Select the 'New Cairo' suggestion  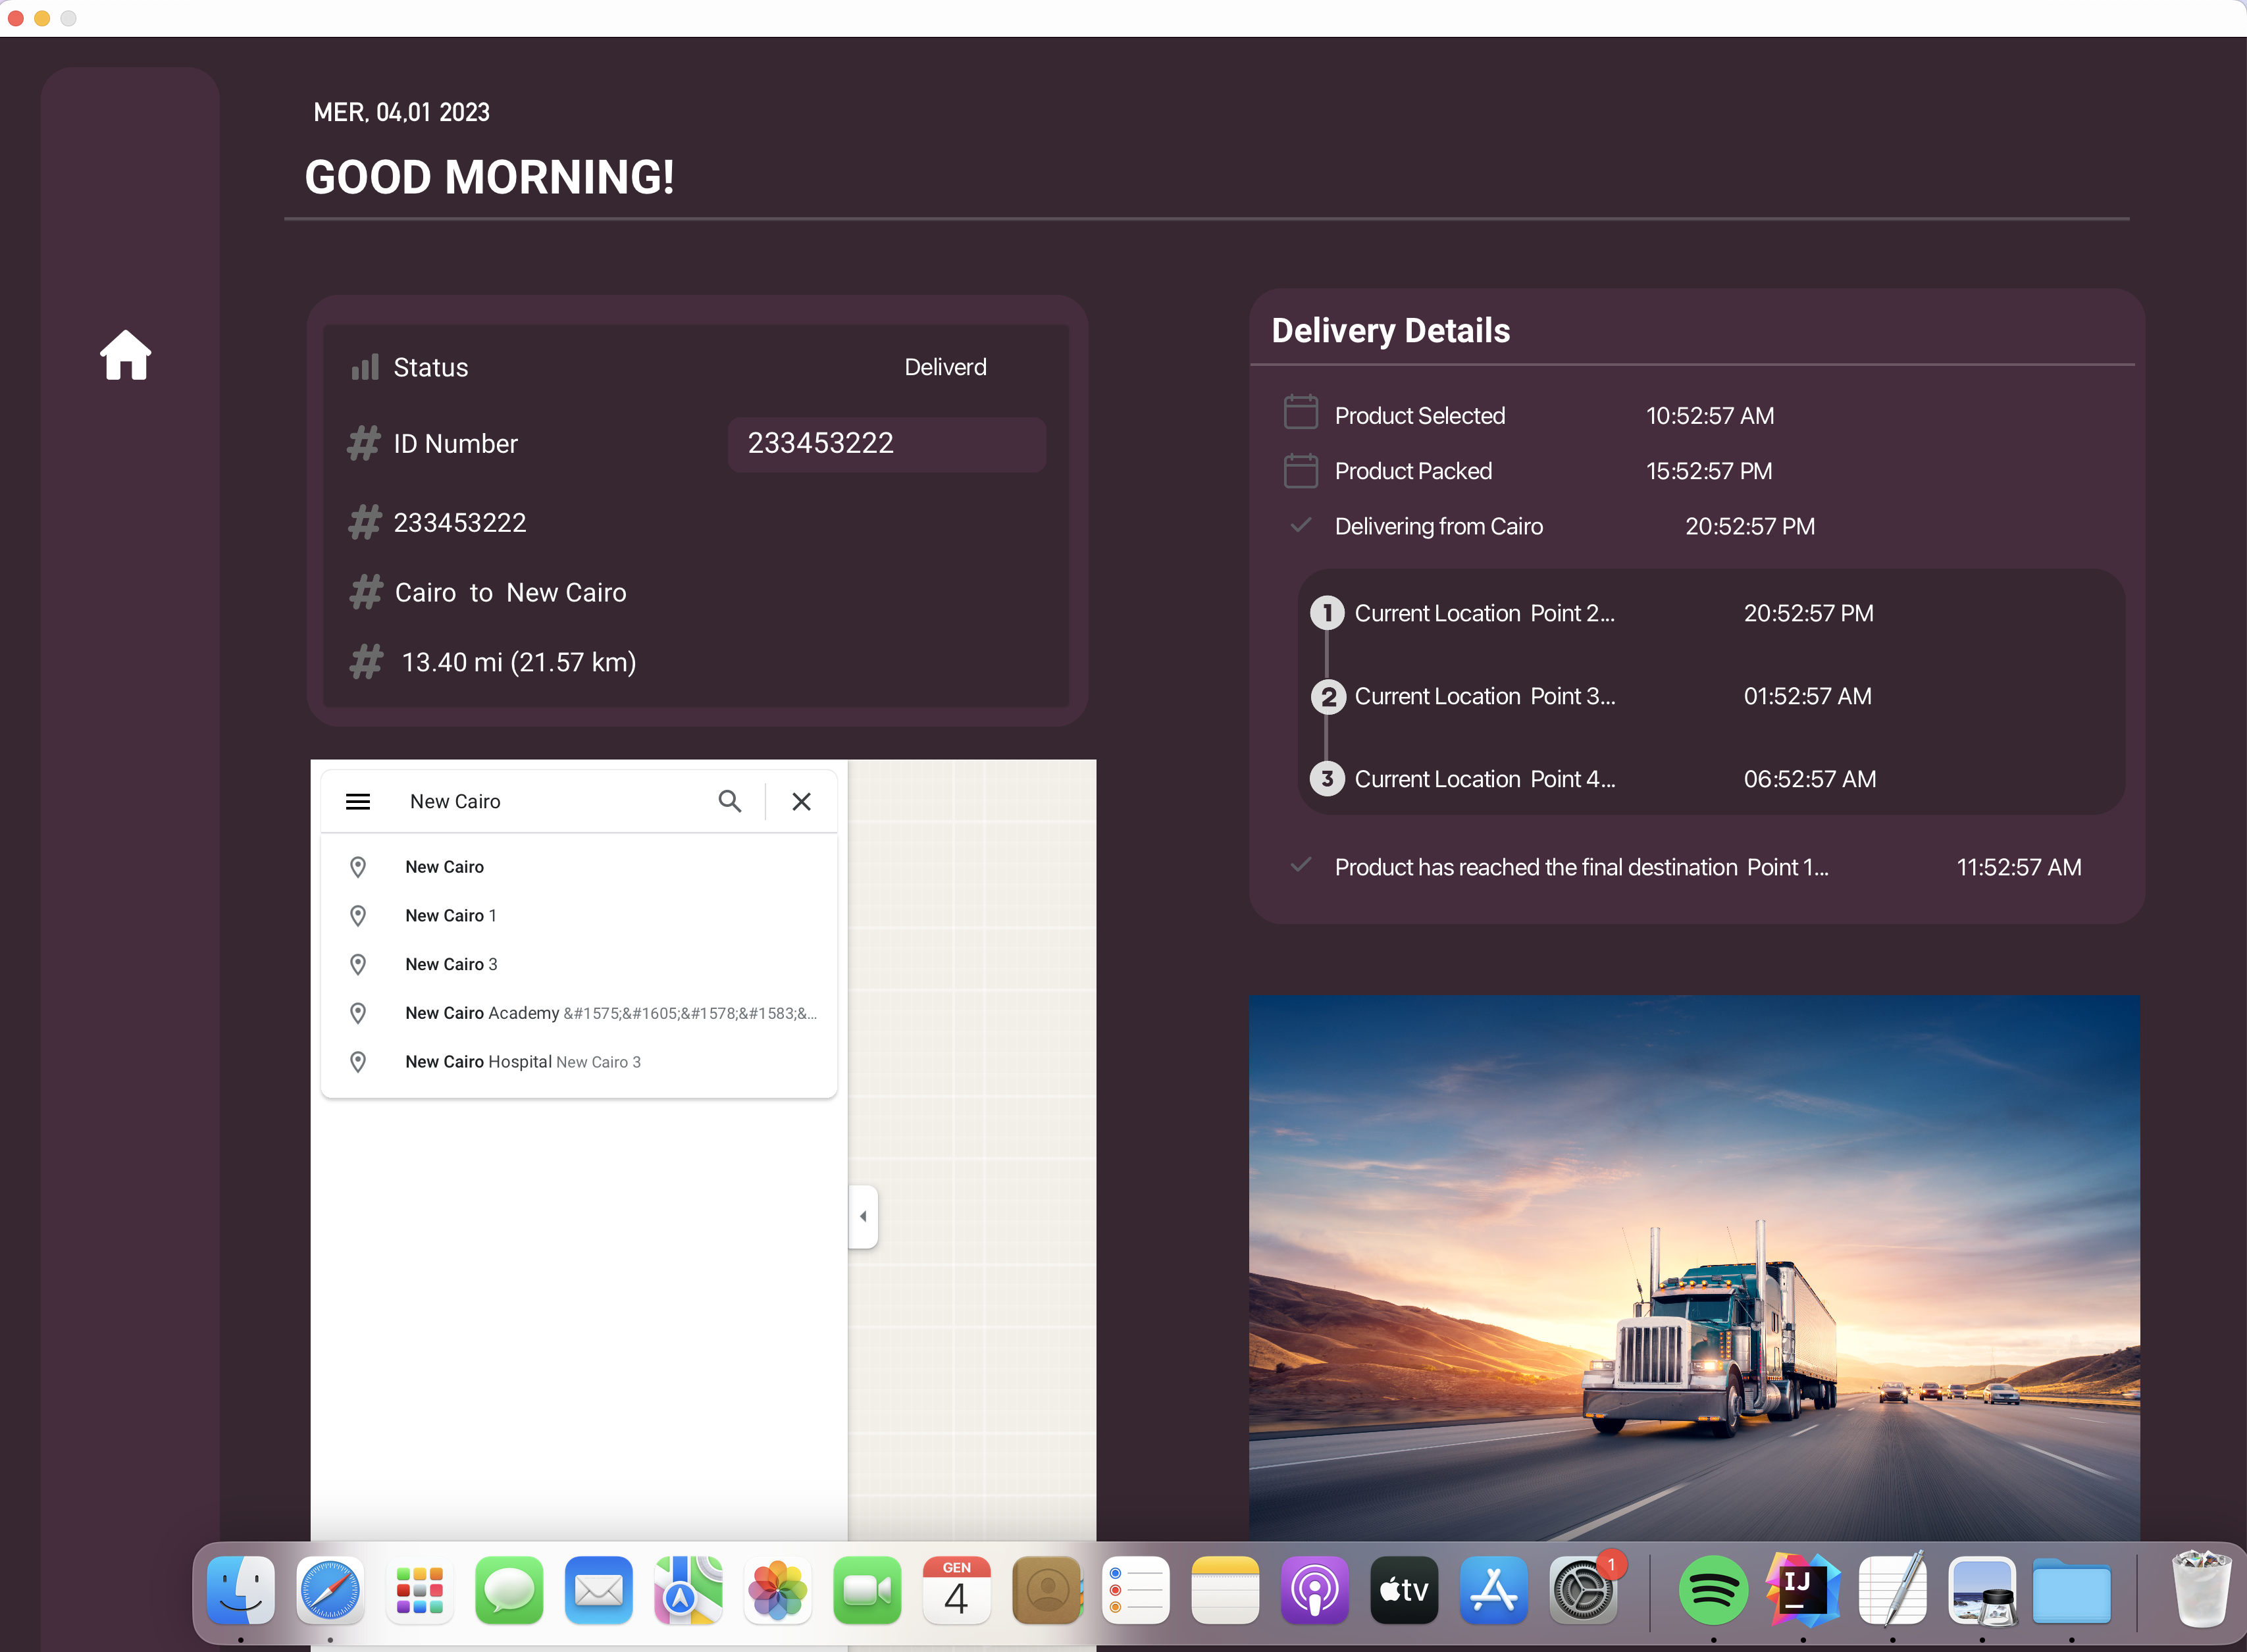click(x=578, y=867)
